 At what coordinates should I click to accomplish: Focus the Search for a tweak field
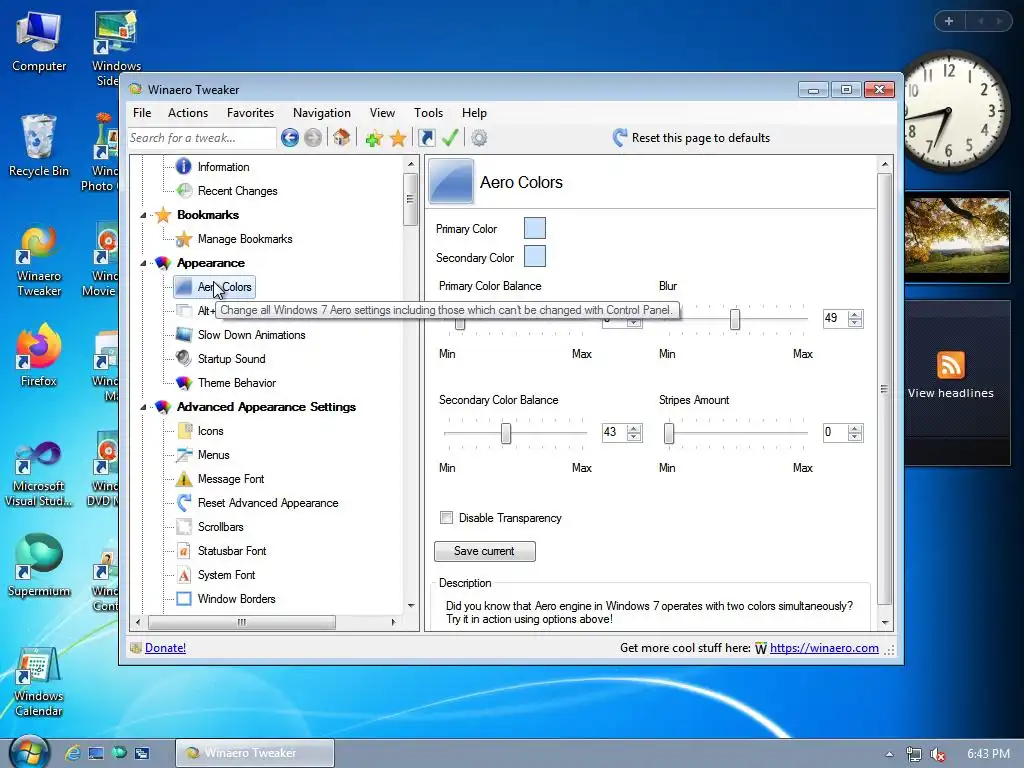[x=202, y=138]
